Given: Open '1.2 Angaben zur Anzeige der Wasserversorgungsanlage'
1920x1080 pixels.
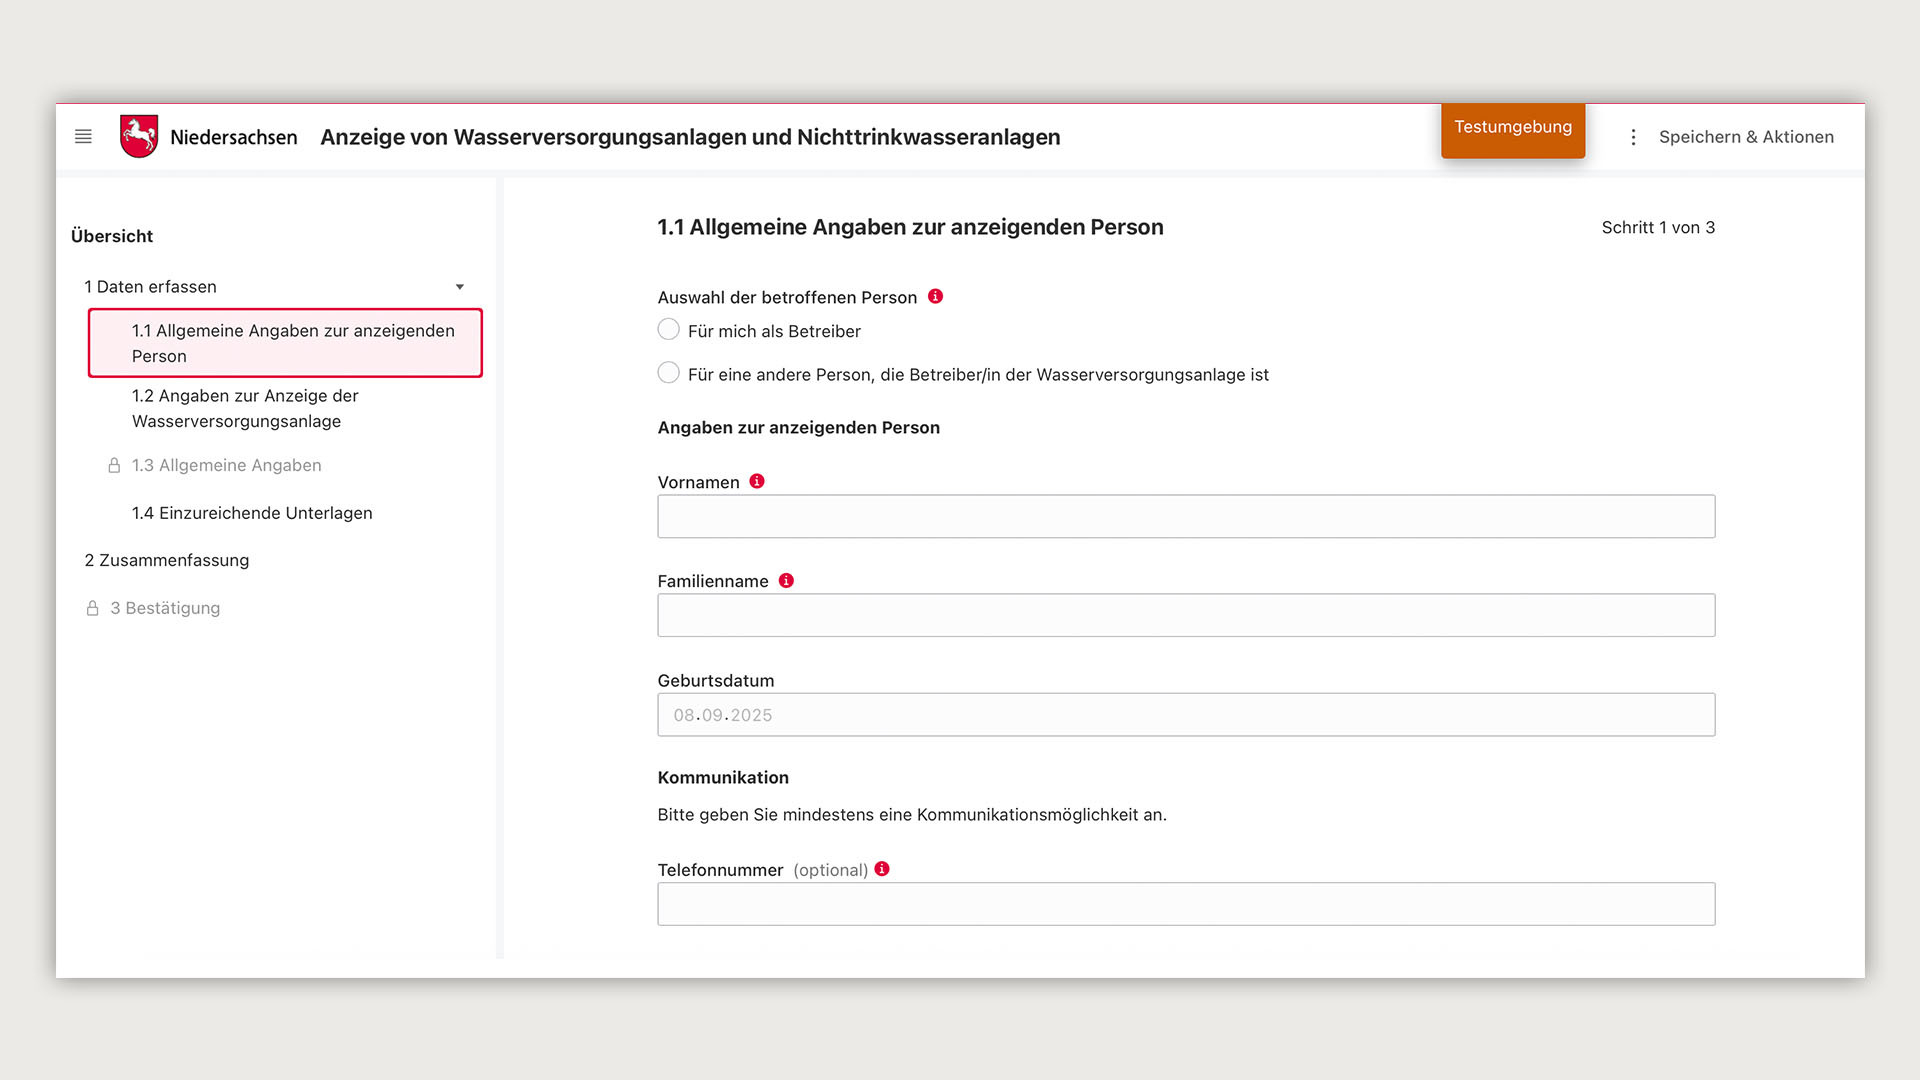Looking at the screenshot, I should pos(245,408).
